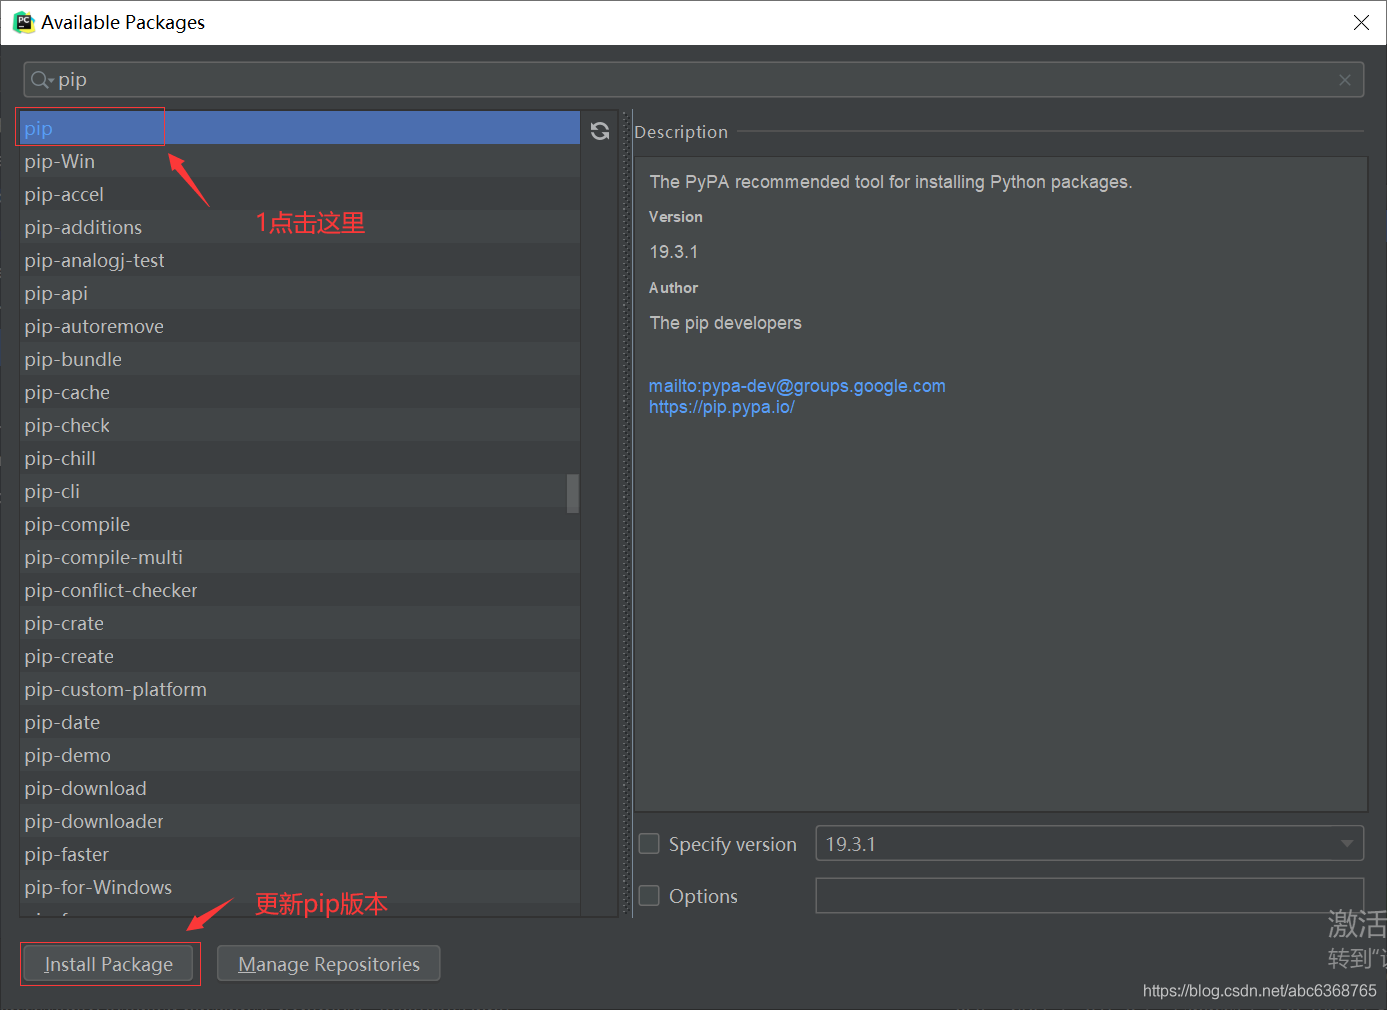This screenshot has width=1387, height=1010.
Task: Enable the Specify version checkbox
Action: (650, 844)
